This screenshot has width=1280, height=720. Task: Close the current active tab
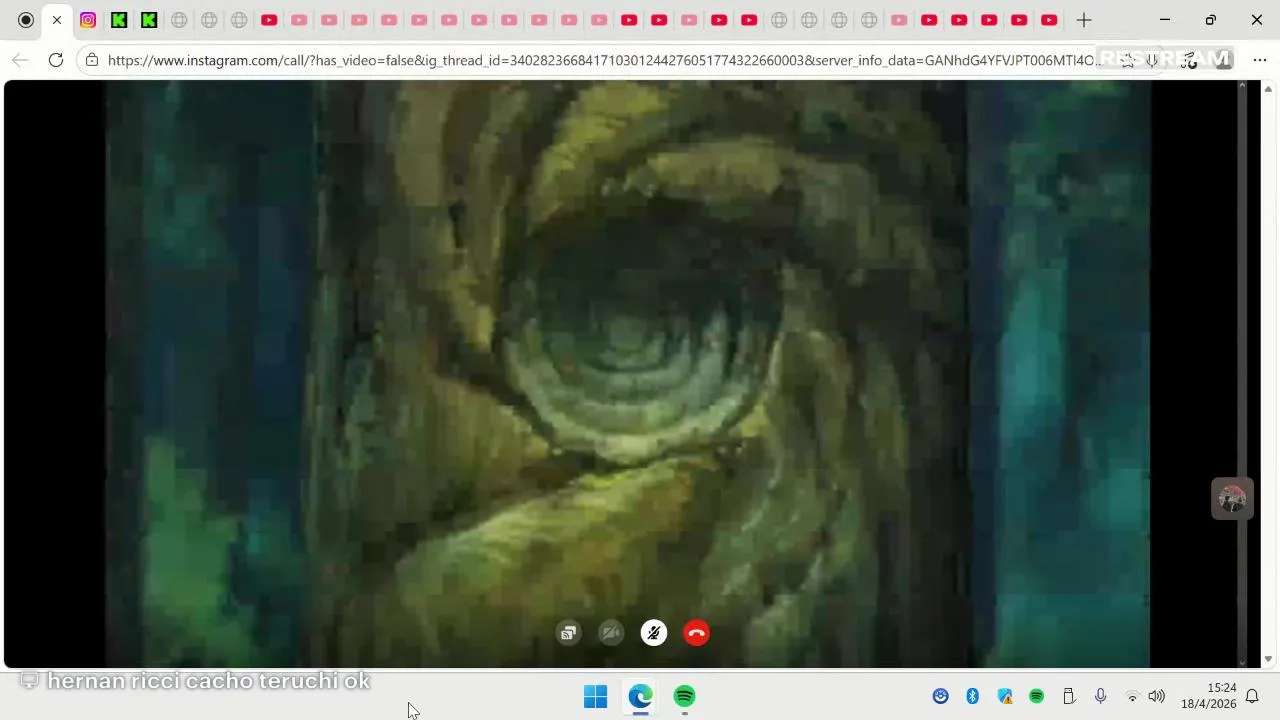pyautogui.click(x=57, y=20)
